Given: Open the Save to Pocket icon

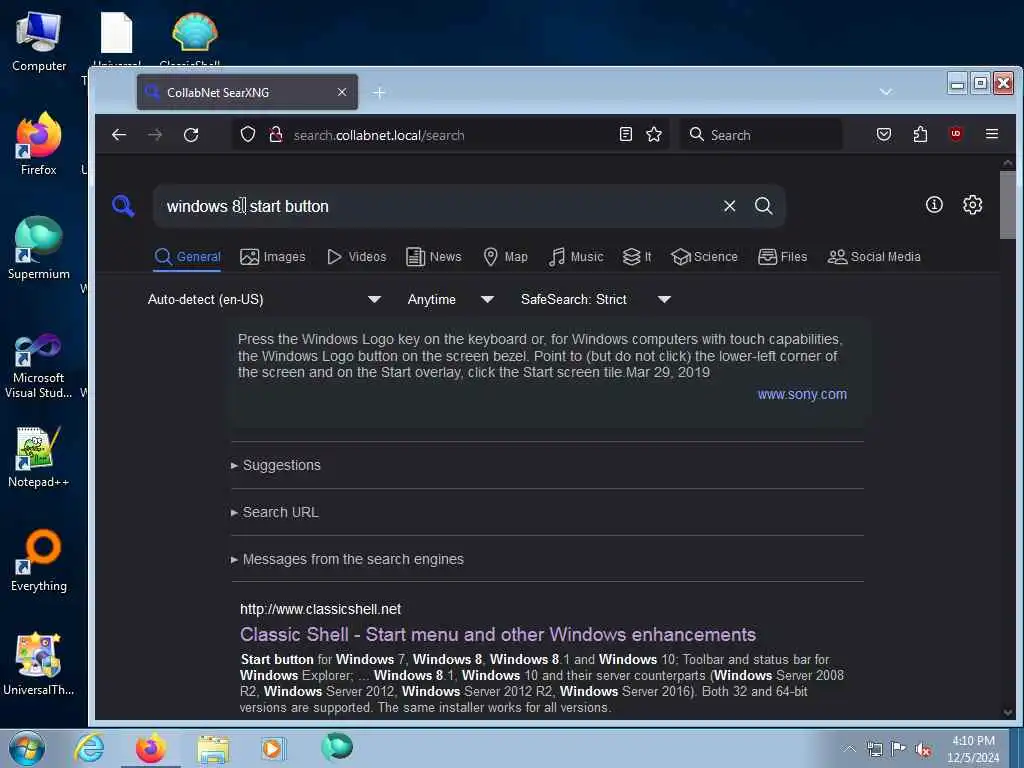Looking at the screenshot, I should click(x=884, y=135).
